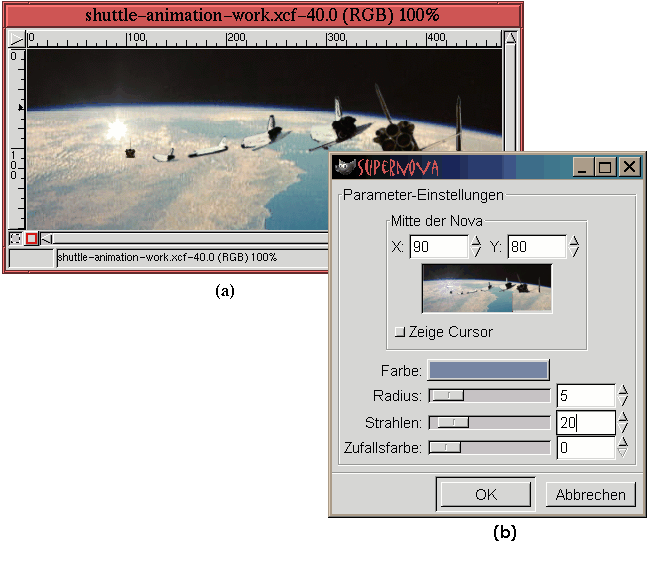The height and width of the screenshot is (571, 647).
Task: Enable the red quick mask button
Action: pos(31,238)
